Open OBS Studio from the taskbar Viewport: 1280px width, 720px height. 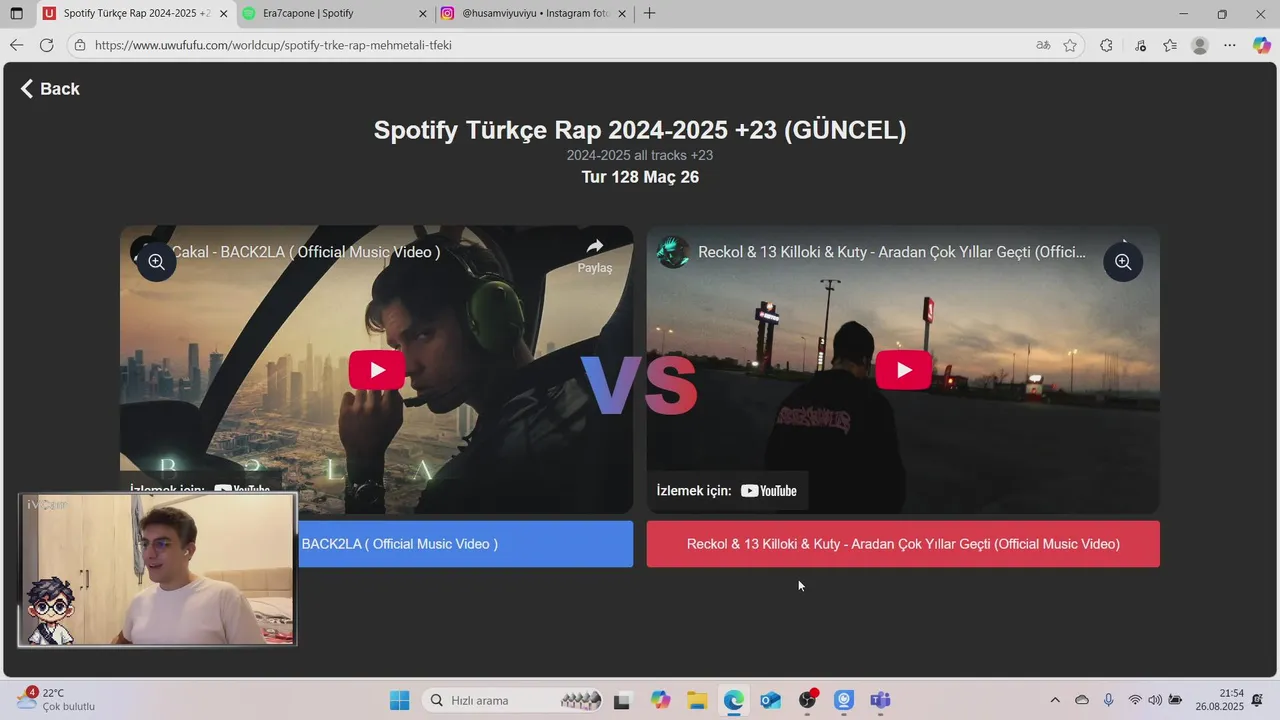[x=807, y=700]
